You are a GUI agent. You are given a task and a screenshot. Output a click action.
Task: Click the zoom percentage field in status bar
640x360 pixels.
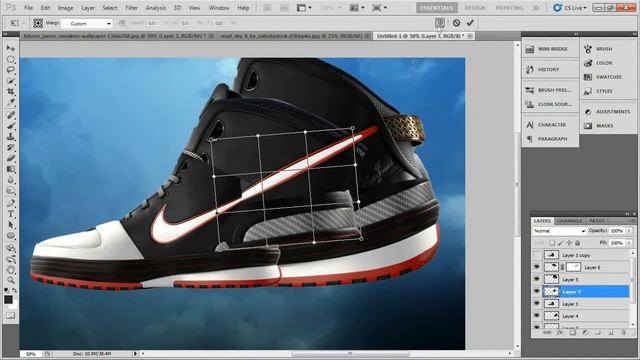[31, 354]
